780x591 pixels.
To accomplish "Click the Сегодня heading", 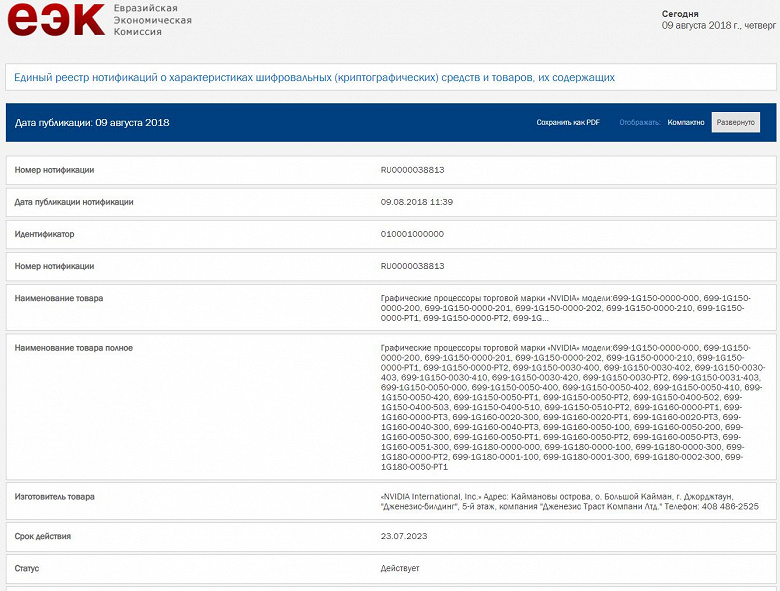I will (680, 14).
